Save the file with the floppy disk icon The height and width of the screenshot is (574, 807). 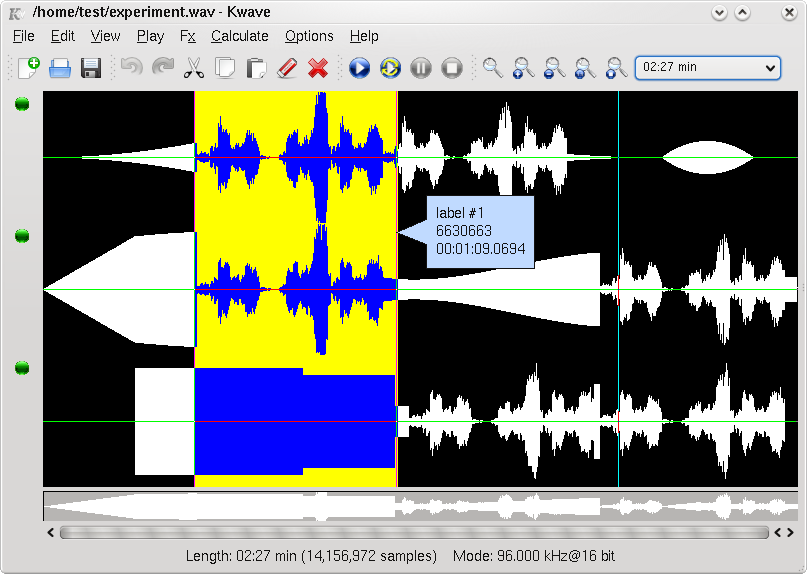click(x=91, y=68)
